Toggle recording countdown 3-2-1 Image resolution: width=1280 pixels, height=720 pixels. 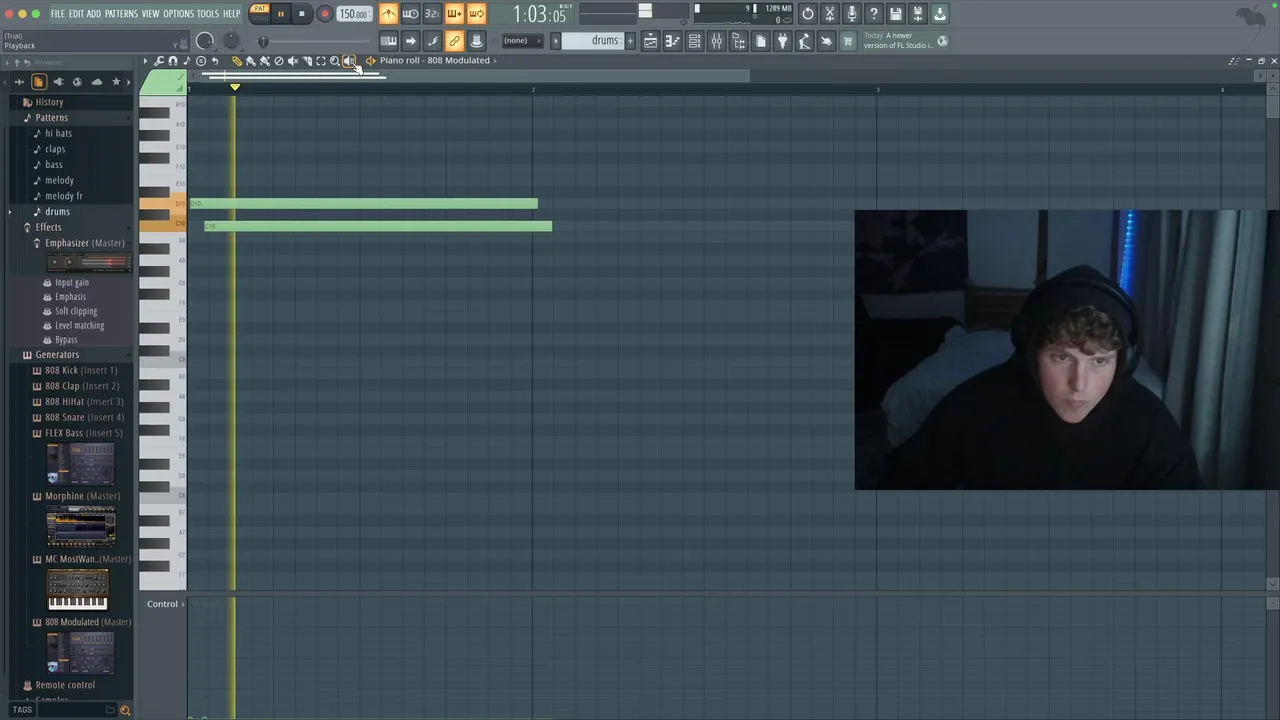(x=432, y=14)
